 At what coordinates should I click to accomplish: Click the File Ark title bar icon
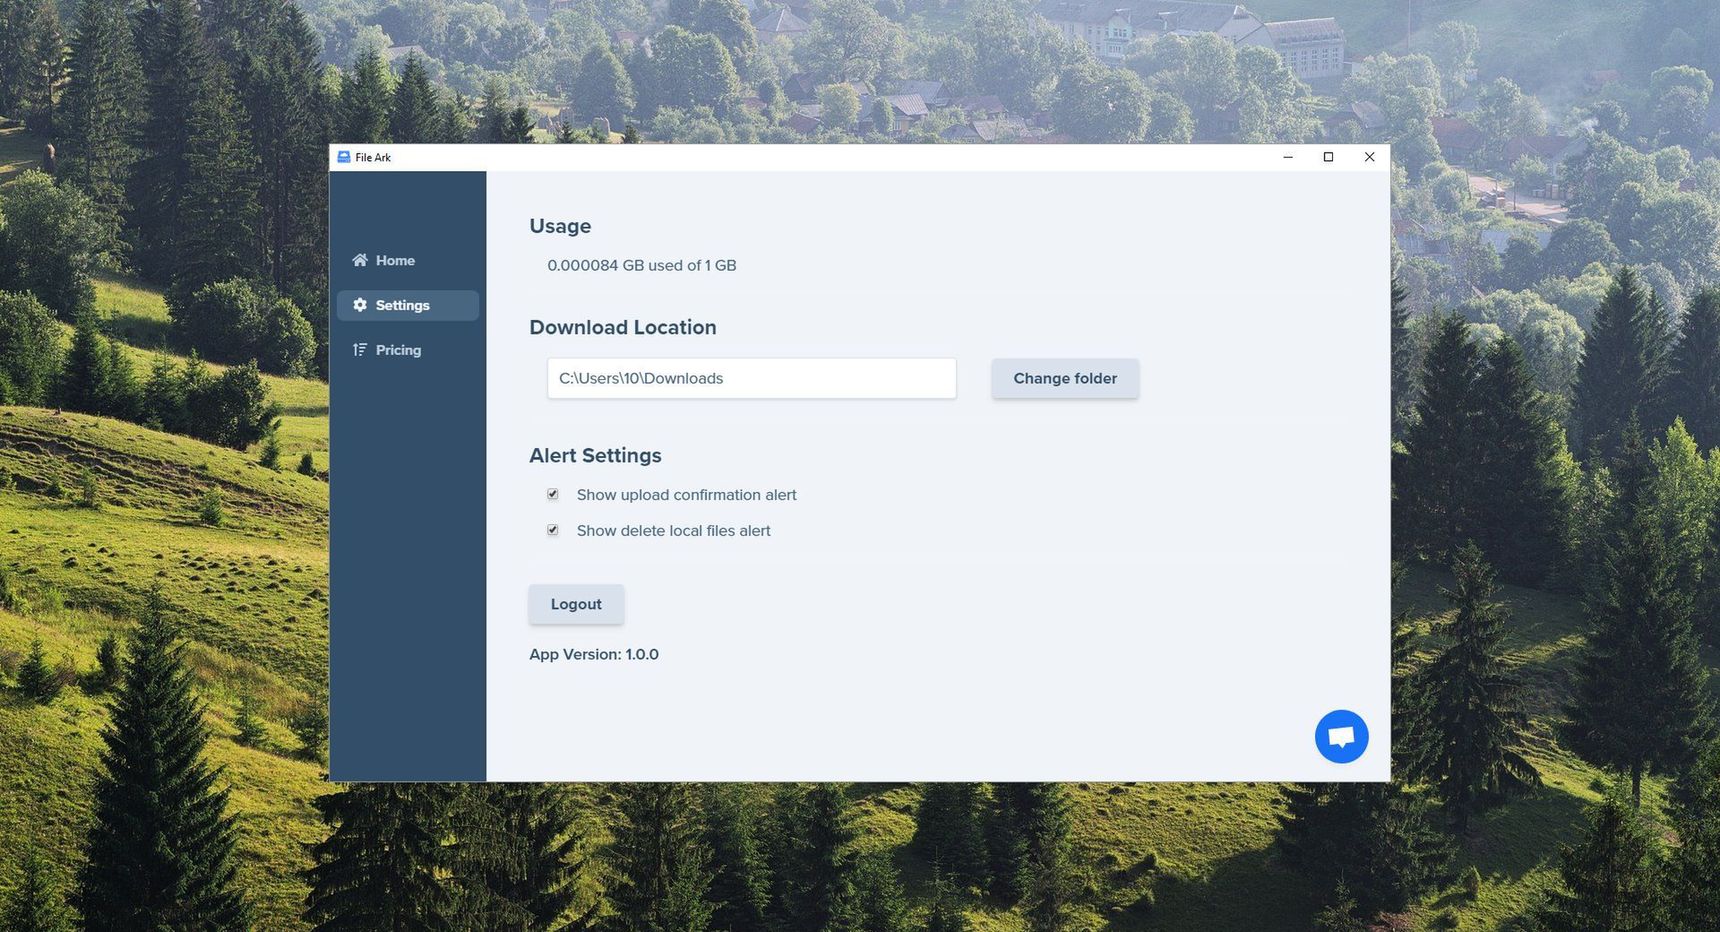click(344, 157)
